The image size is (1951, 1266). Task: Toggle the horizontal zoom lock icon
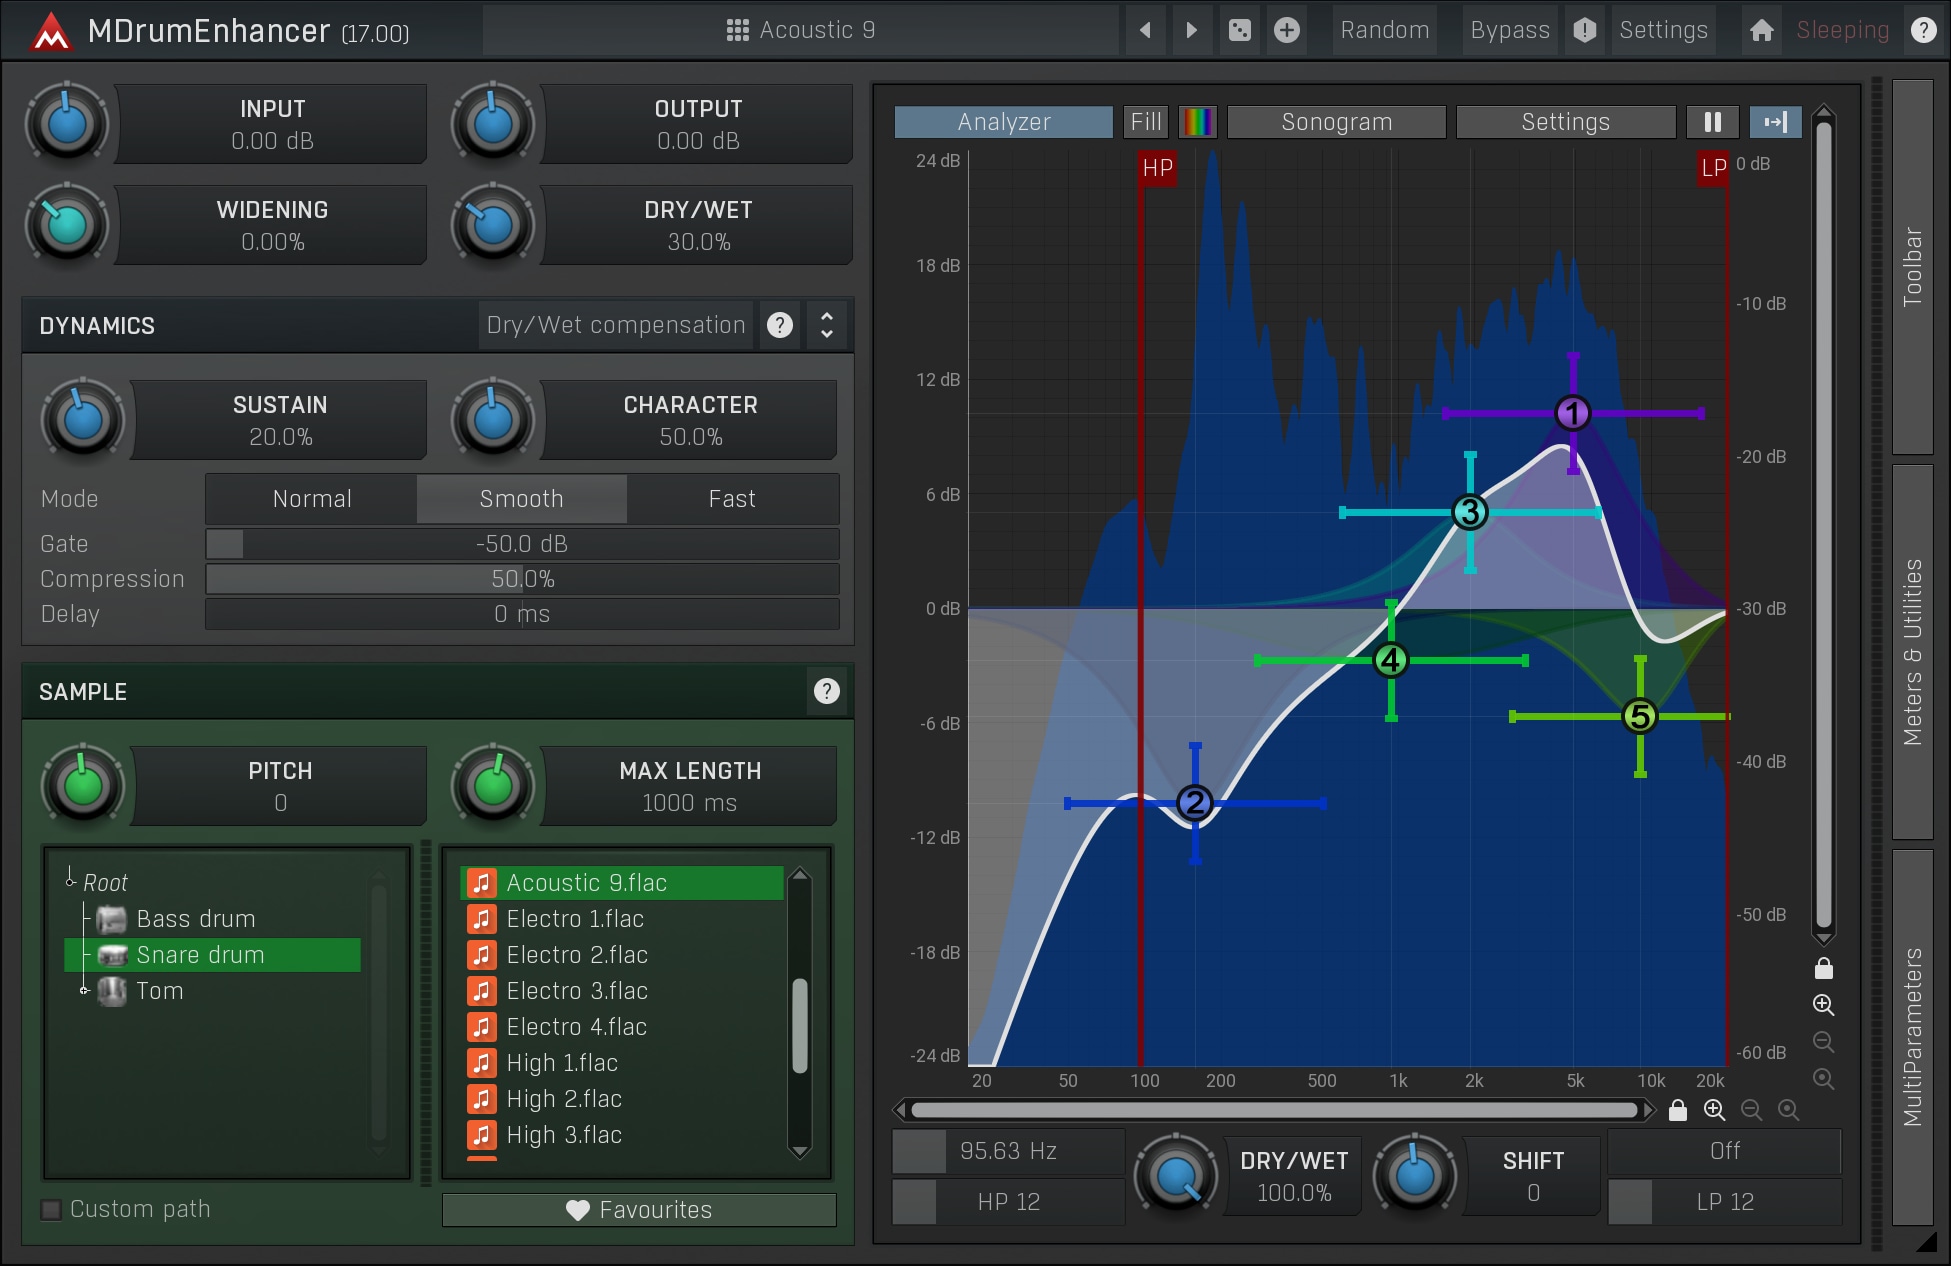(1678, 1110)
